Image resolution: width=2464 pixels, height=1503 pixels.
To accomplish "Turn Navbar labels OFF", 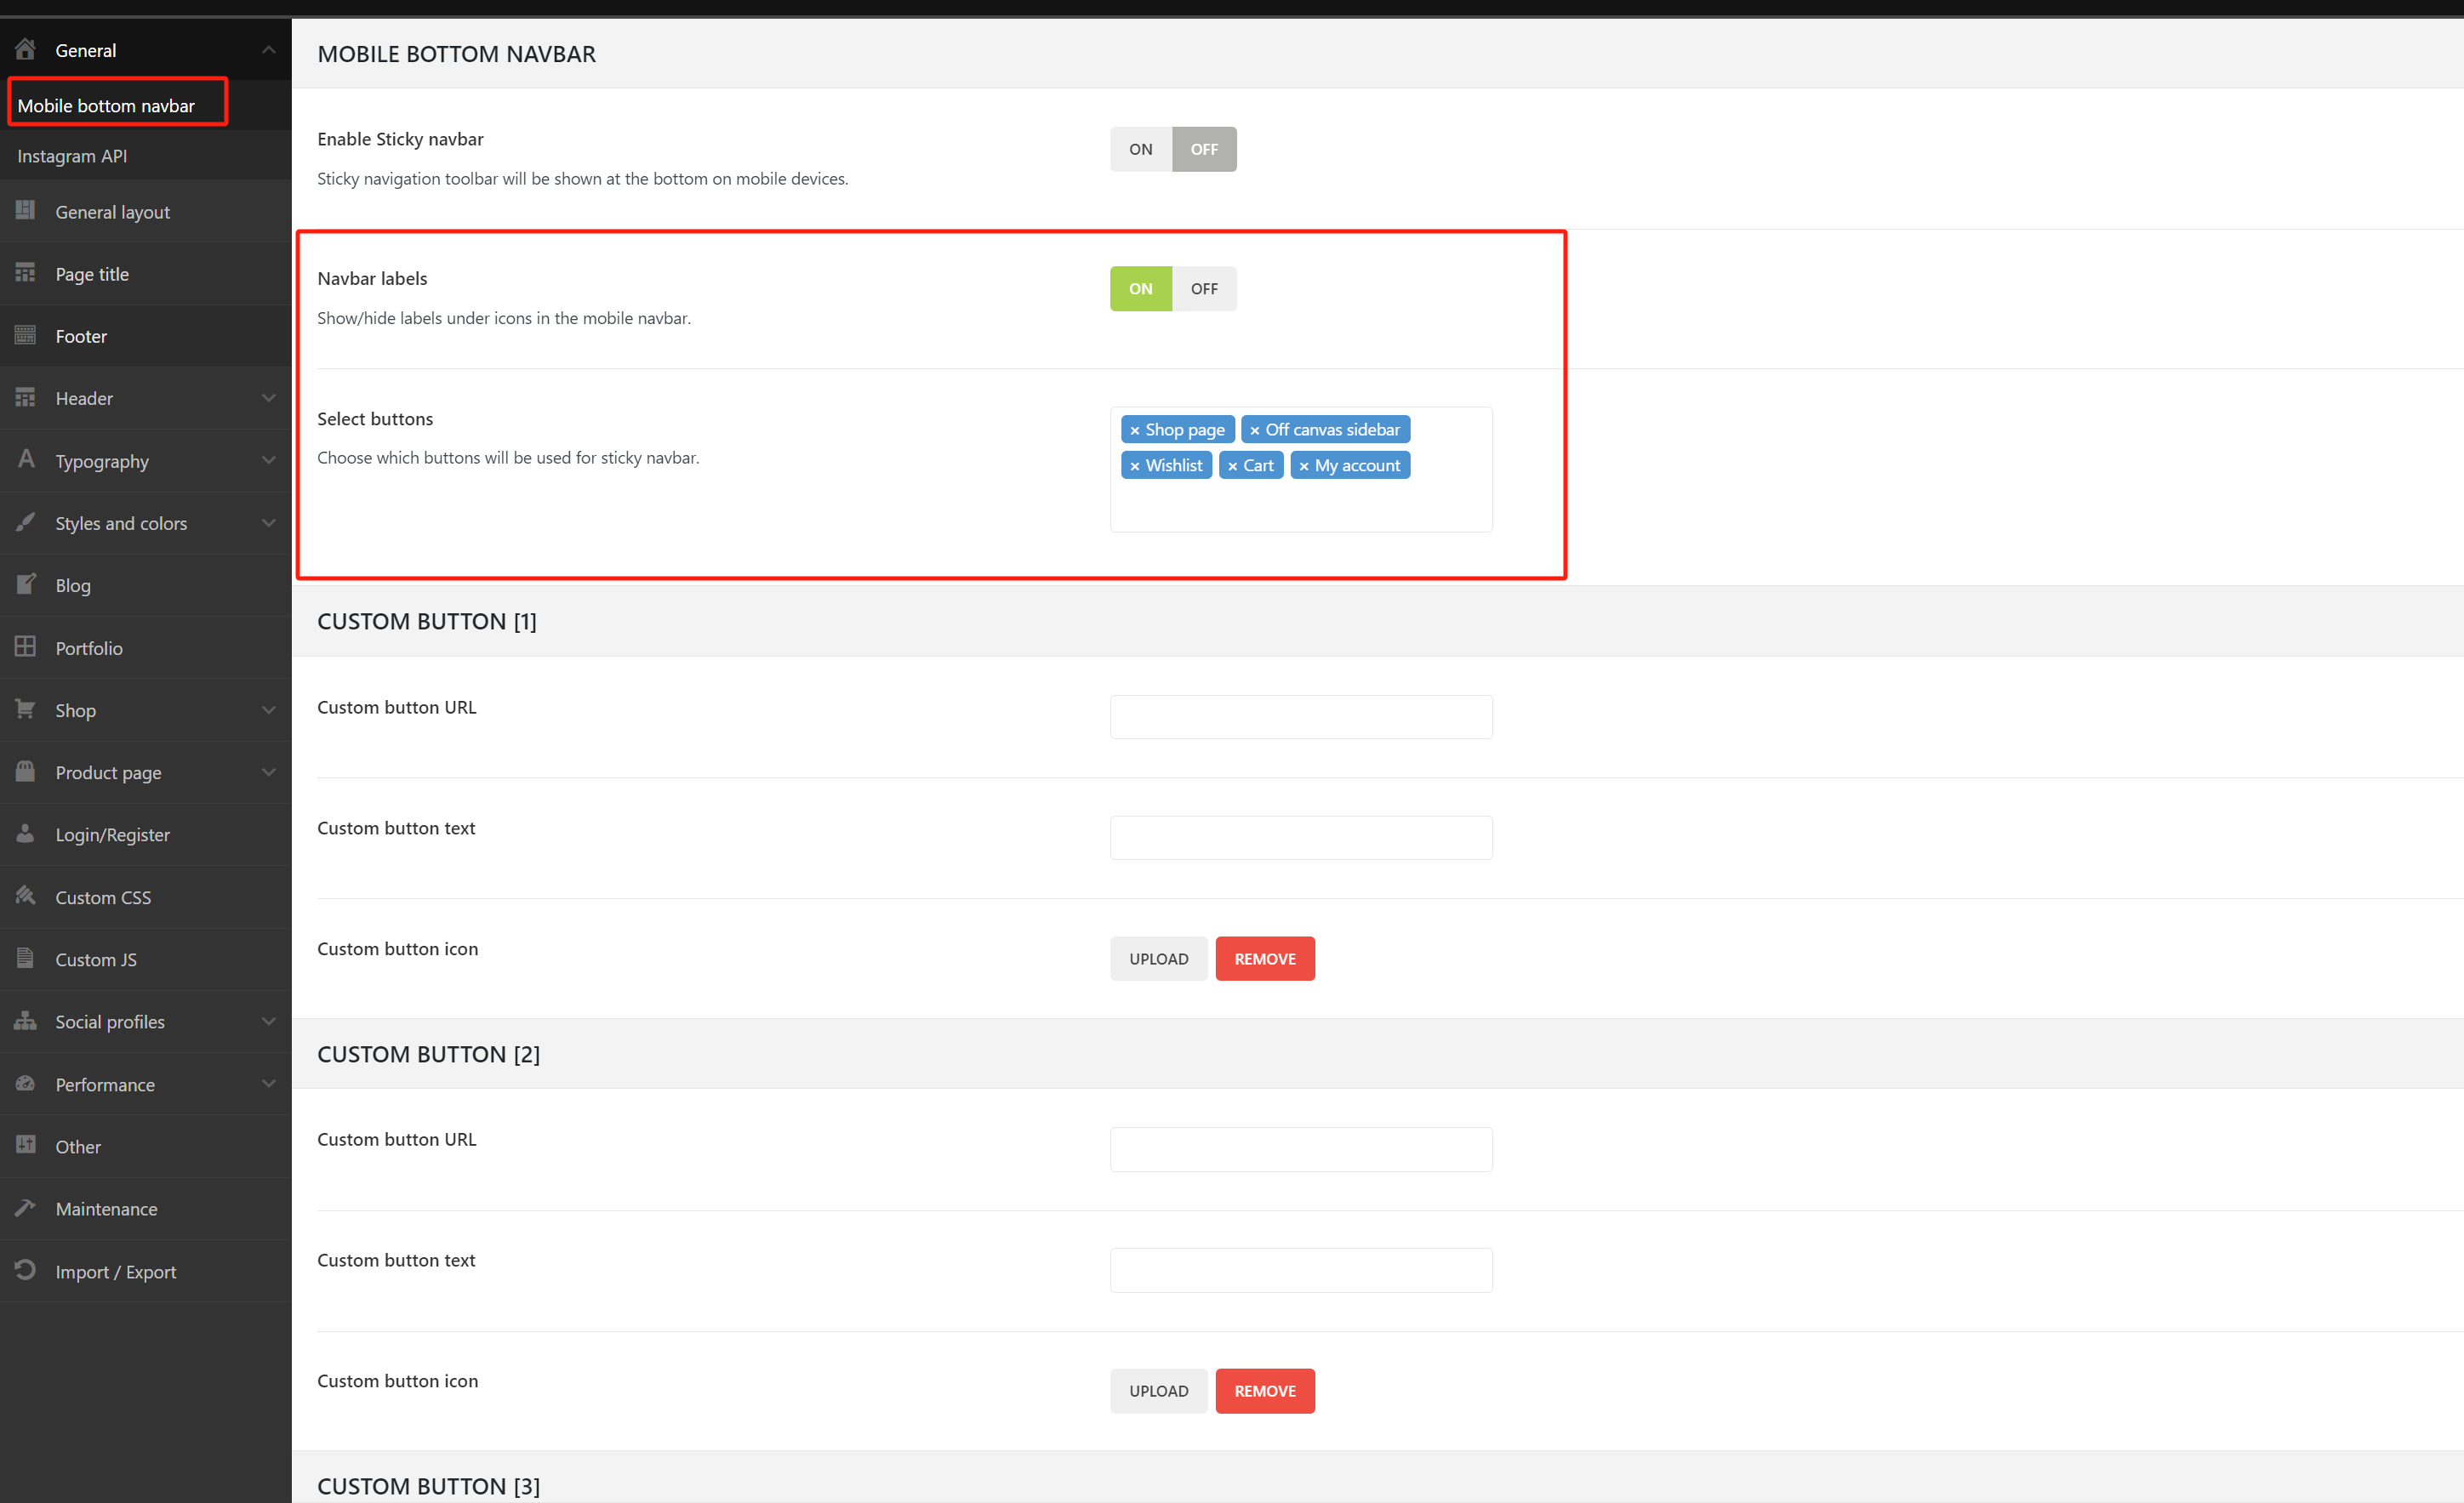I will coord(1204,288).
